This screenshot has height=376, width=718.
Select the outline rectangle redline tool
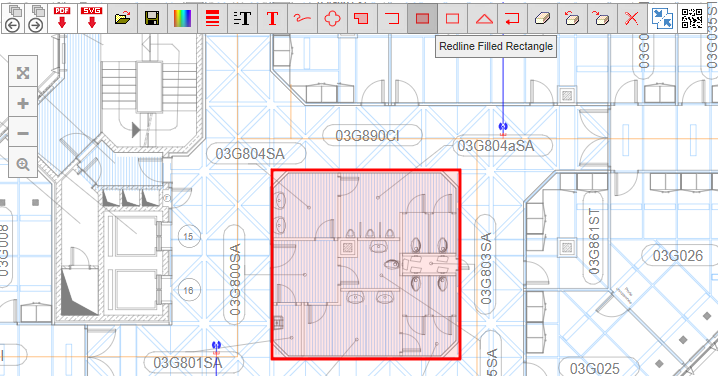[452, 18]
